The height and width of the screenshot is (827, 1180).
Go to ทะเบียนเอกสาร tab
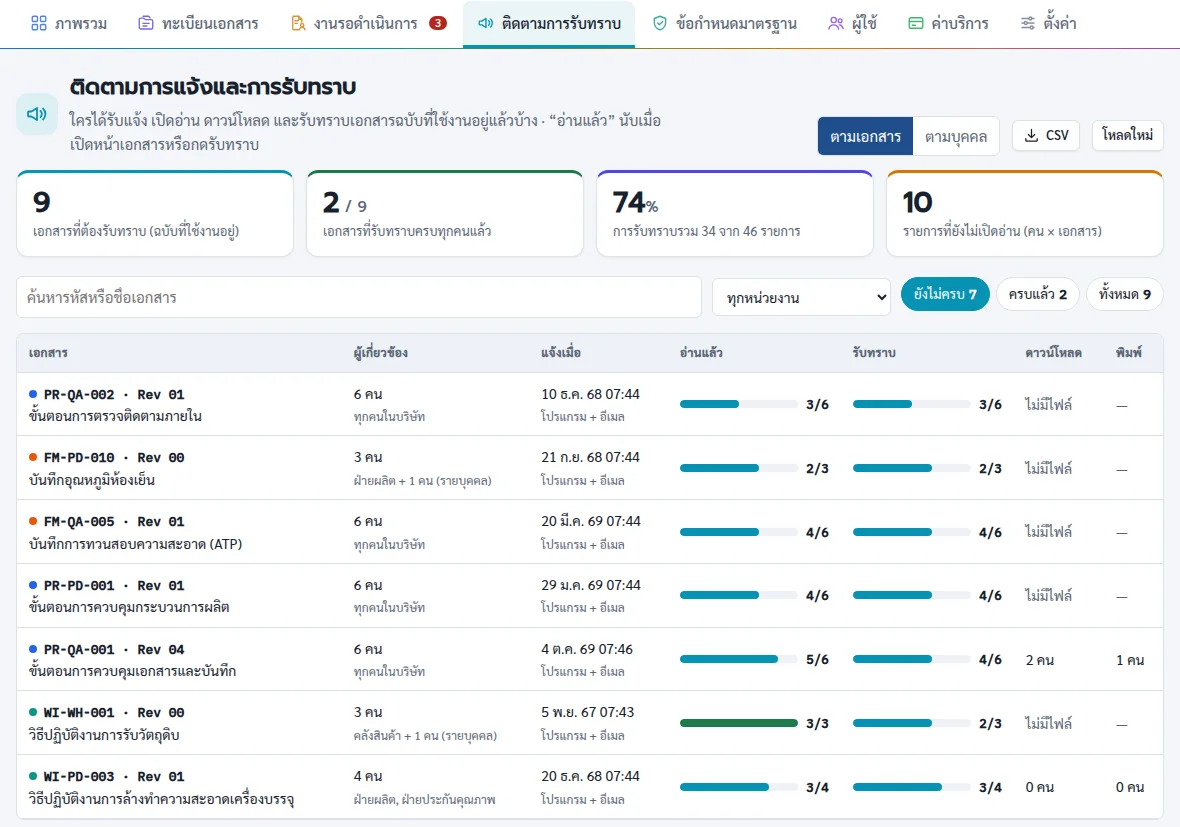[198, 24]
